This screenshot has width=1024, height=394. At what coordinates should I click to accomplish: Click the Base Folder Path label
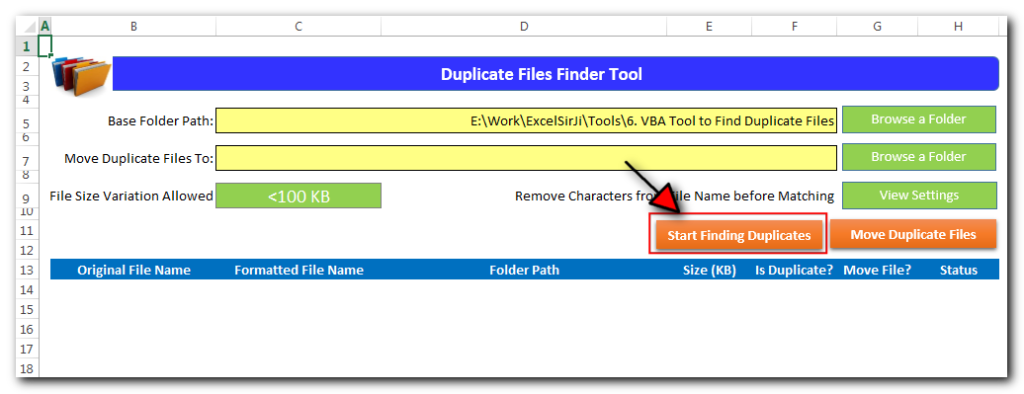[x=161, y=121]
